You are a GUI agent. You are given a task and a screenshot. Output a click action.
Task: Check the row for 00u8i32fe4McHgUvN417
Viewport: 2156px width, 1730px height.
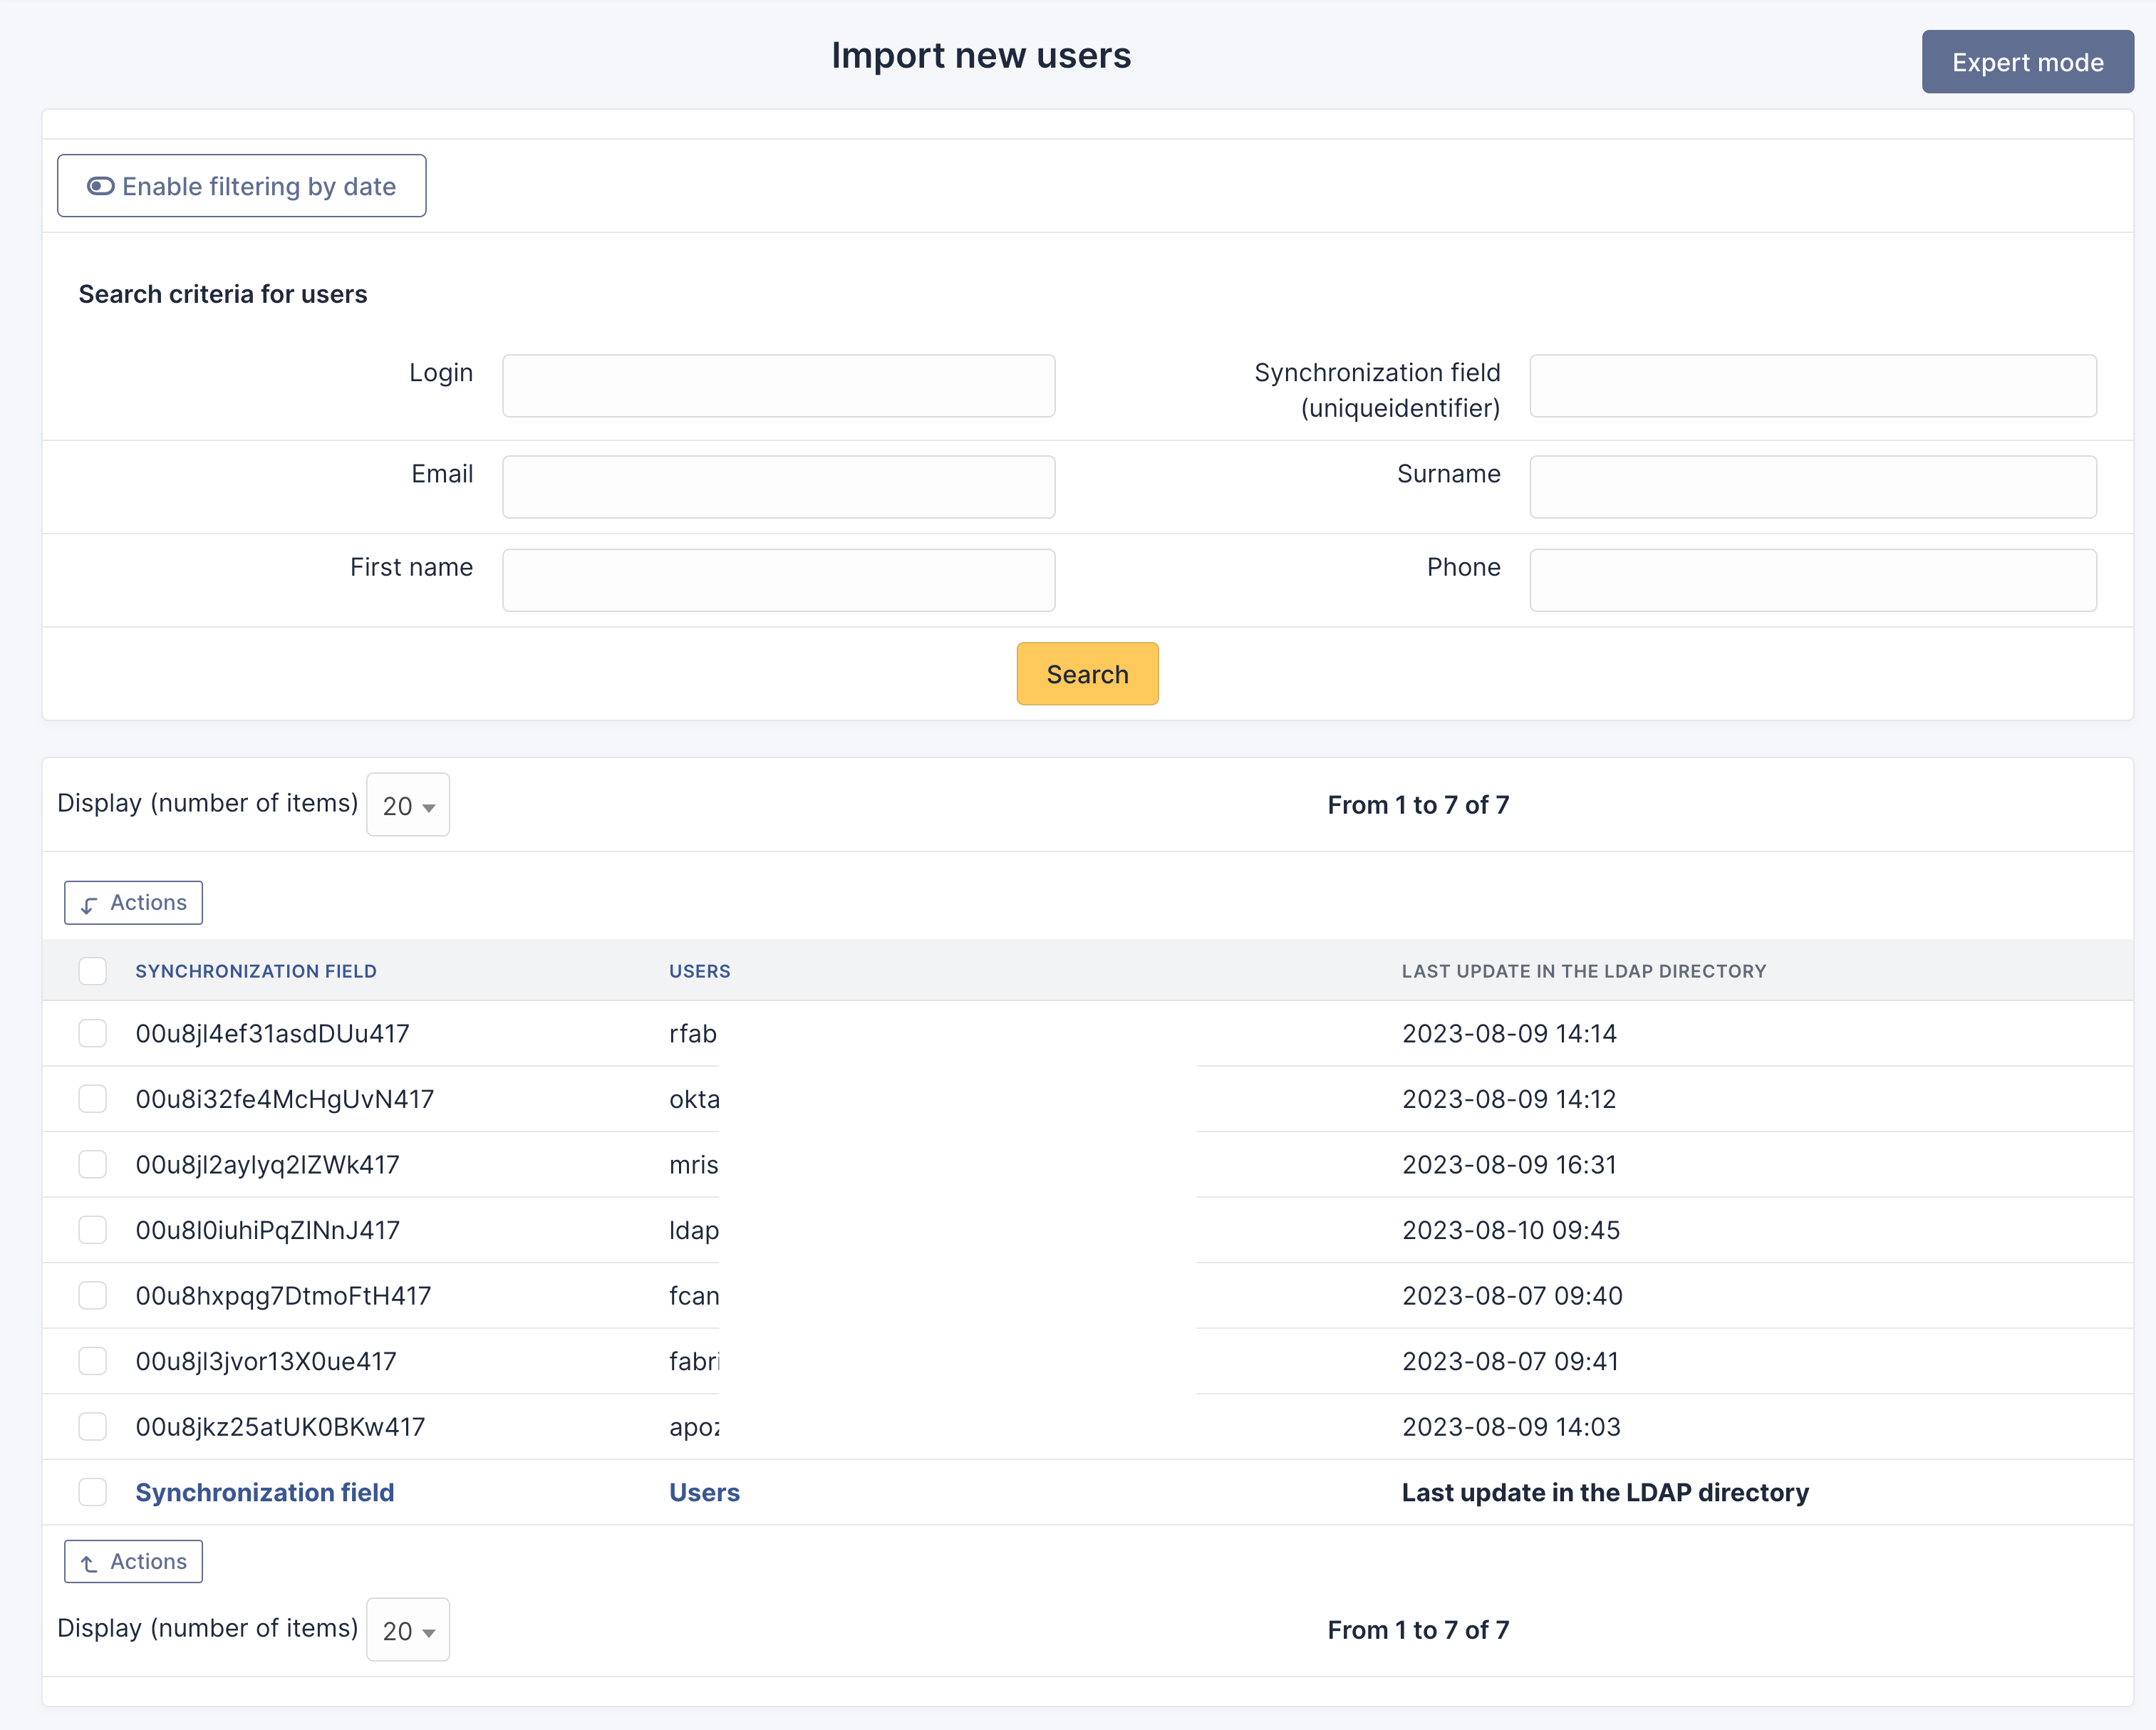93,1099
